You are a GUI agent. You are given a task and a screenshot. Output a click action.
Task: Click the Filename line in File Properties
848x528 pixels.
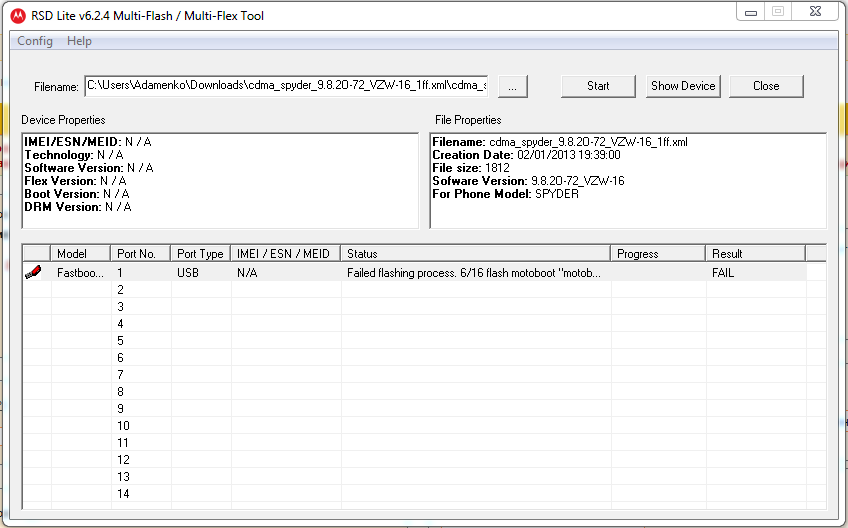click(x=560, y=142)
